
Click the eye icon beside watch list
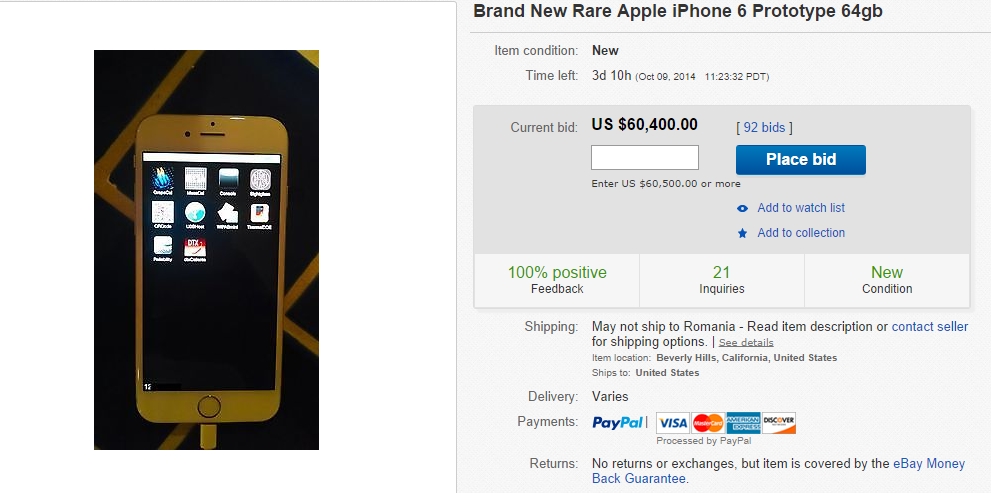tap(743, 208)
